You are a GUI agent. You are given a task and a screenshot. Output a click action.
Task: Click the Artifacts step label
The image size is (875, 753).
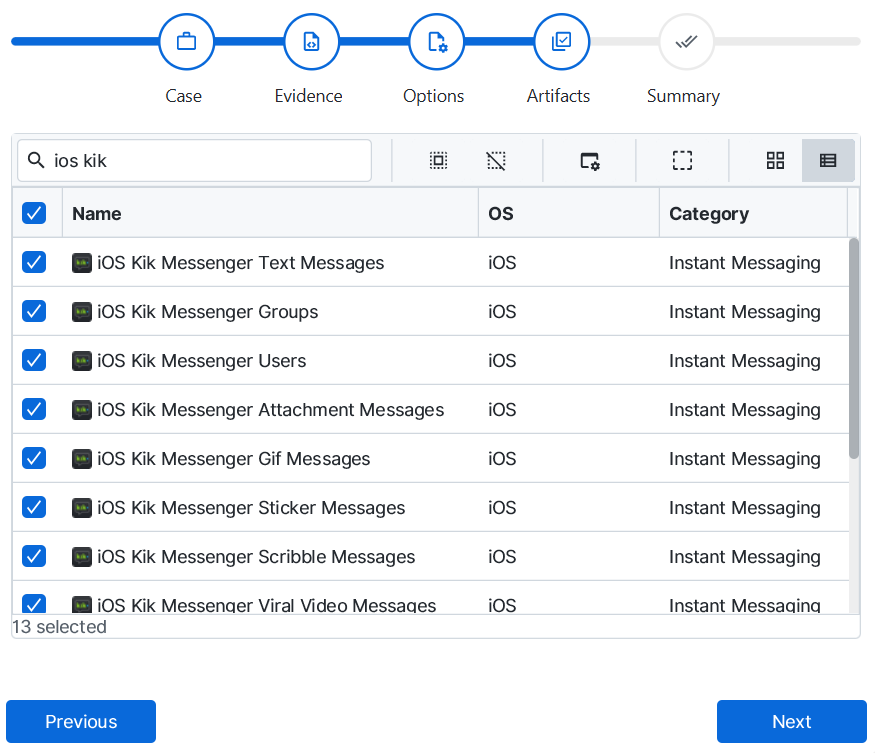(559, 96)
